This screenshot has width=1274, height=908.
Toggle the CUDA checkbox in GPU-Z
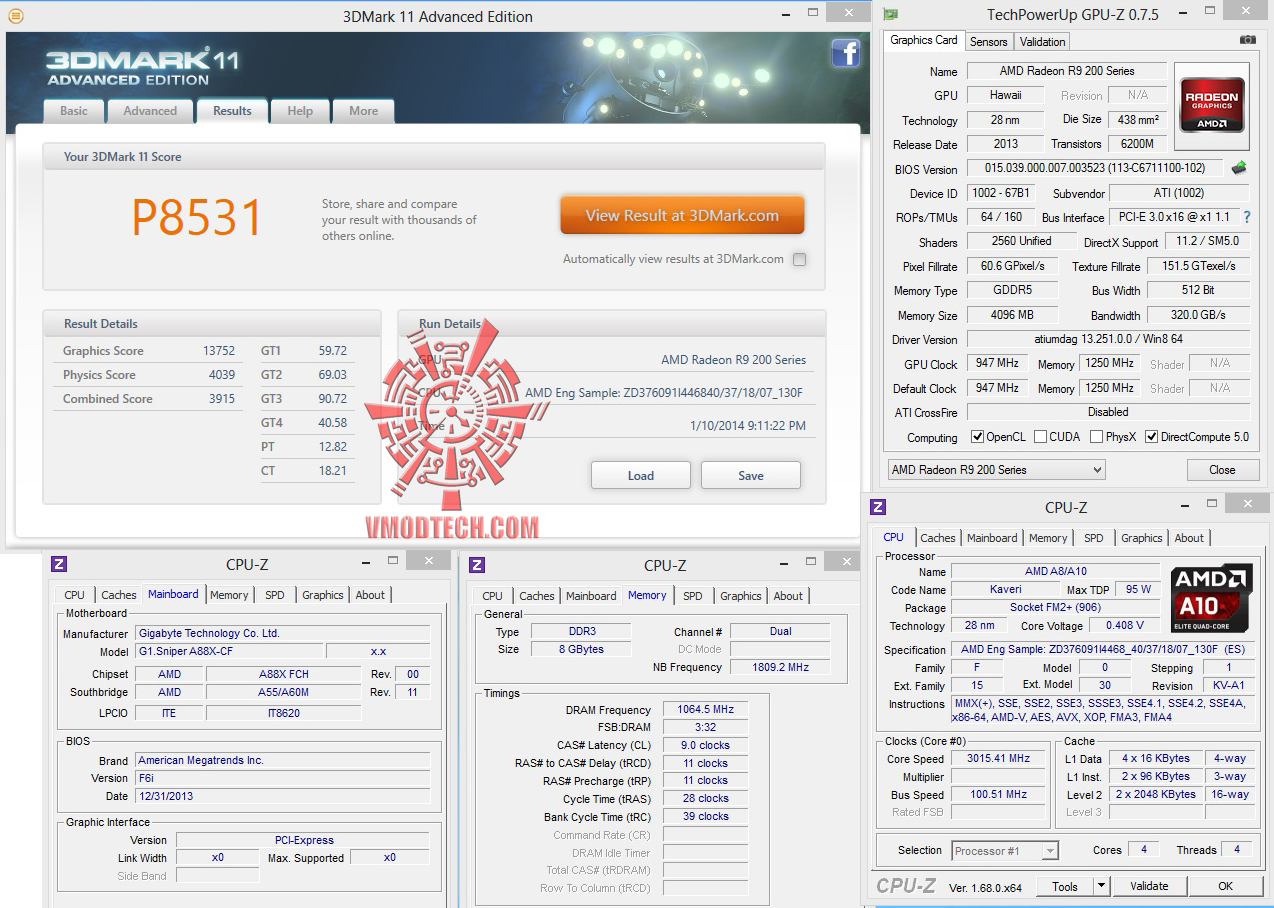(1041, 437)
